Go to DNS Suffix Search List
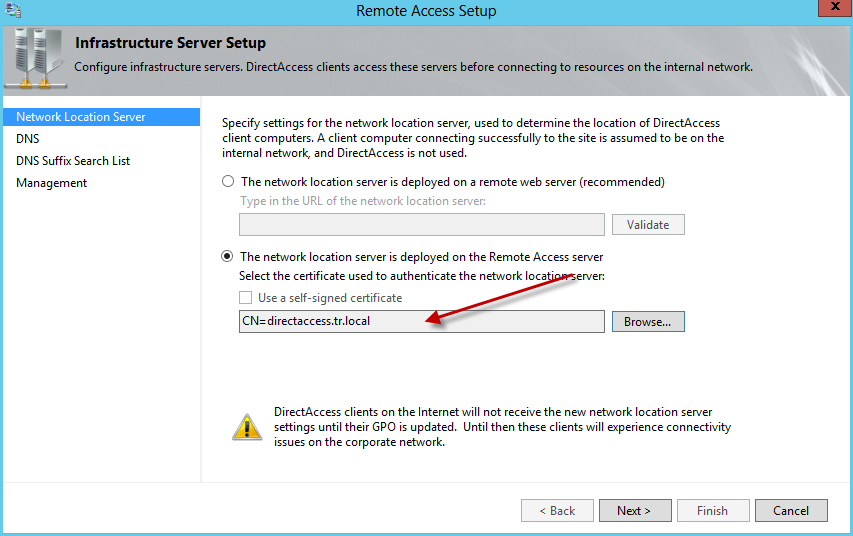The width and height of the screenshot is (853, 536). (73, 161)
